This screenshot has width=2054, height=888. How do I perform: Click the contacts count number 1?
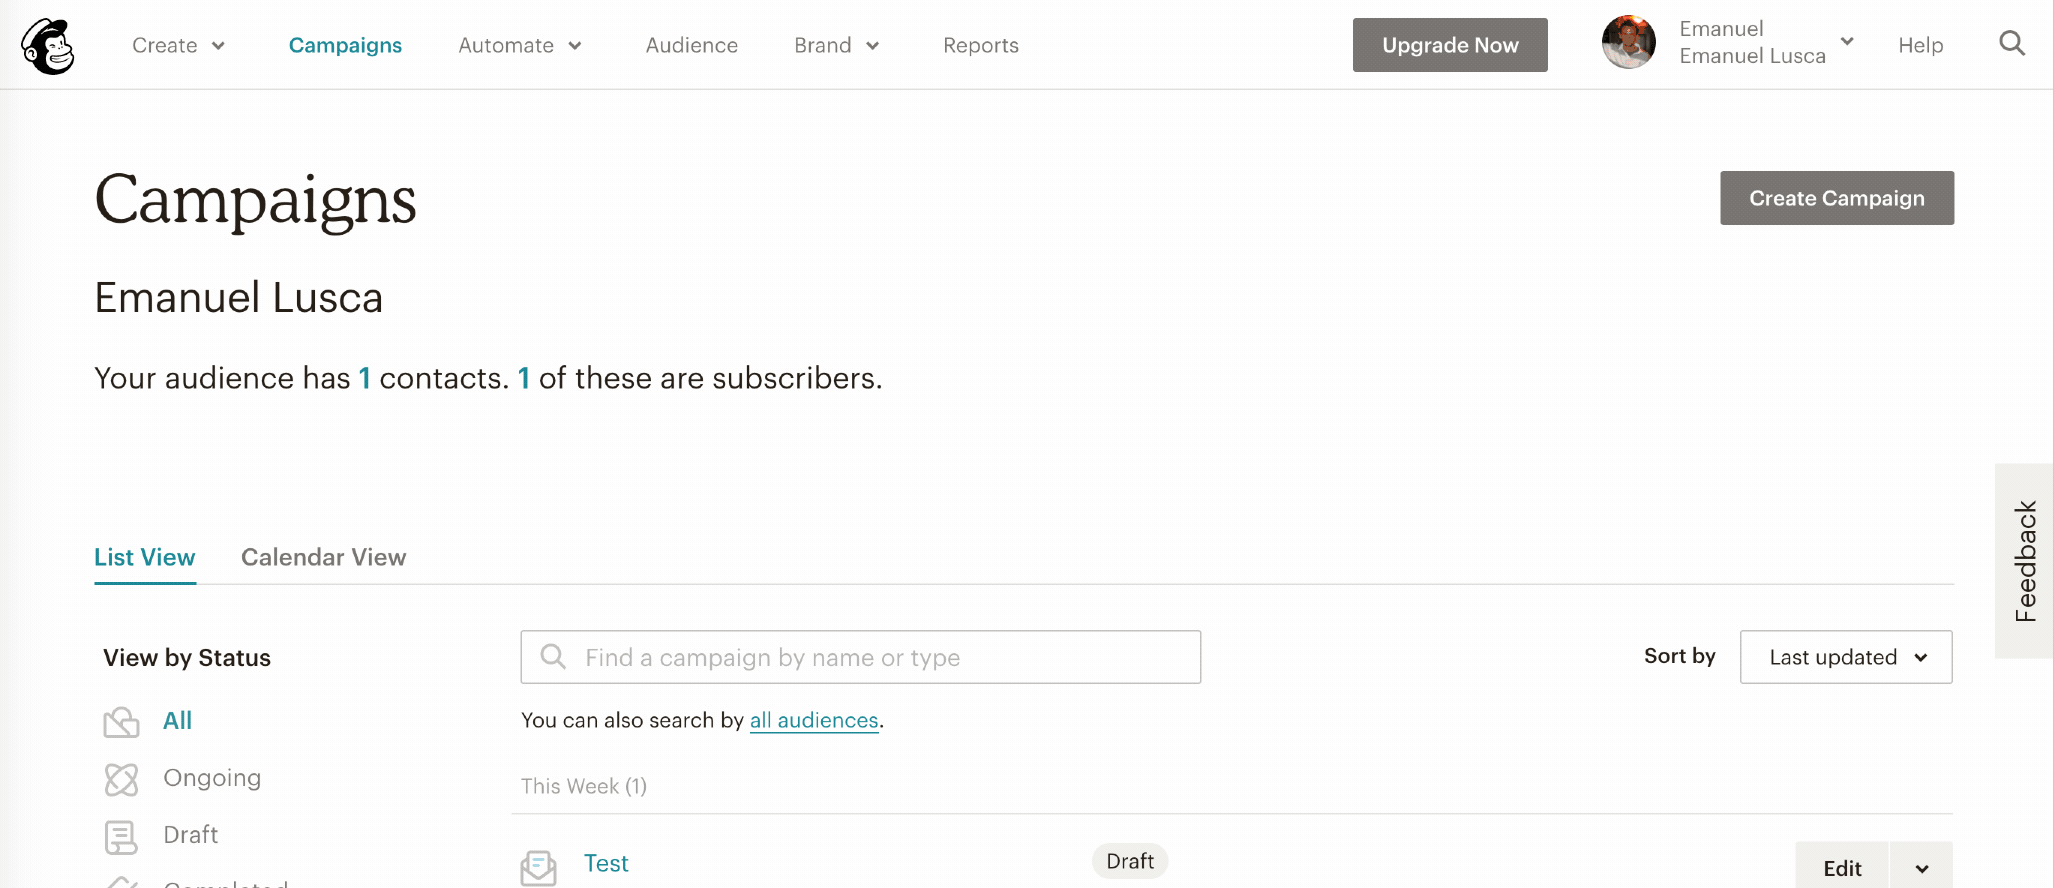(365, 378)
